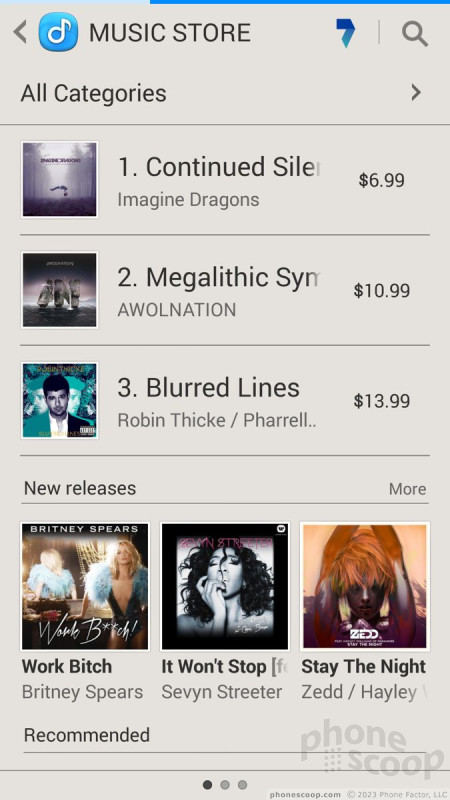Viewport: 450px width, 800px height.
Task: Tap the back arrow in header
Action: (20, 33)
